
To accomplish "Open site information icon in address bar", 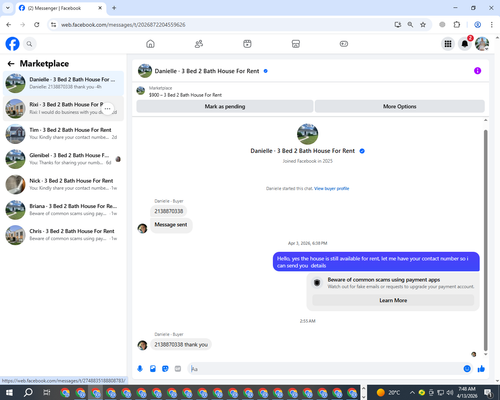I will click(x=53, y=25).
